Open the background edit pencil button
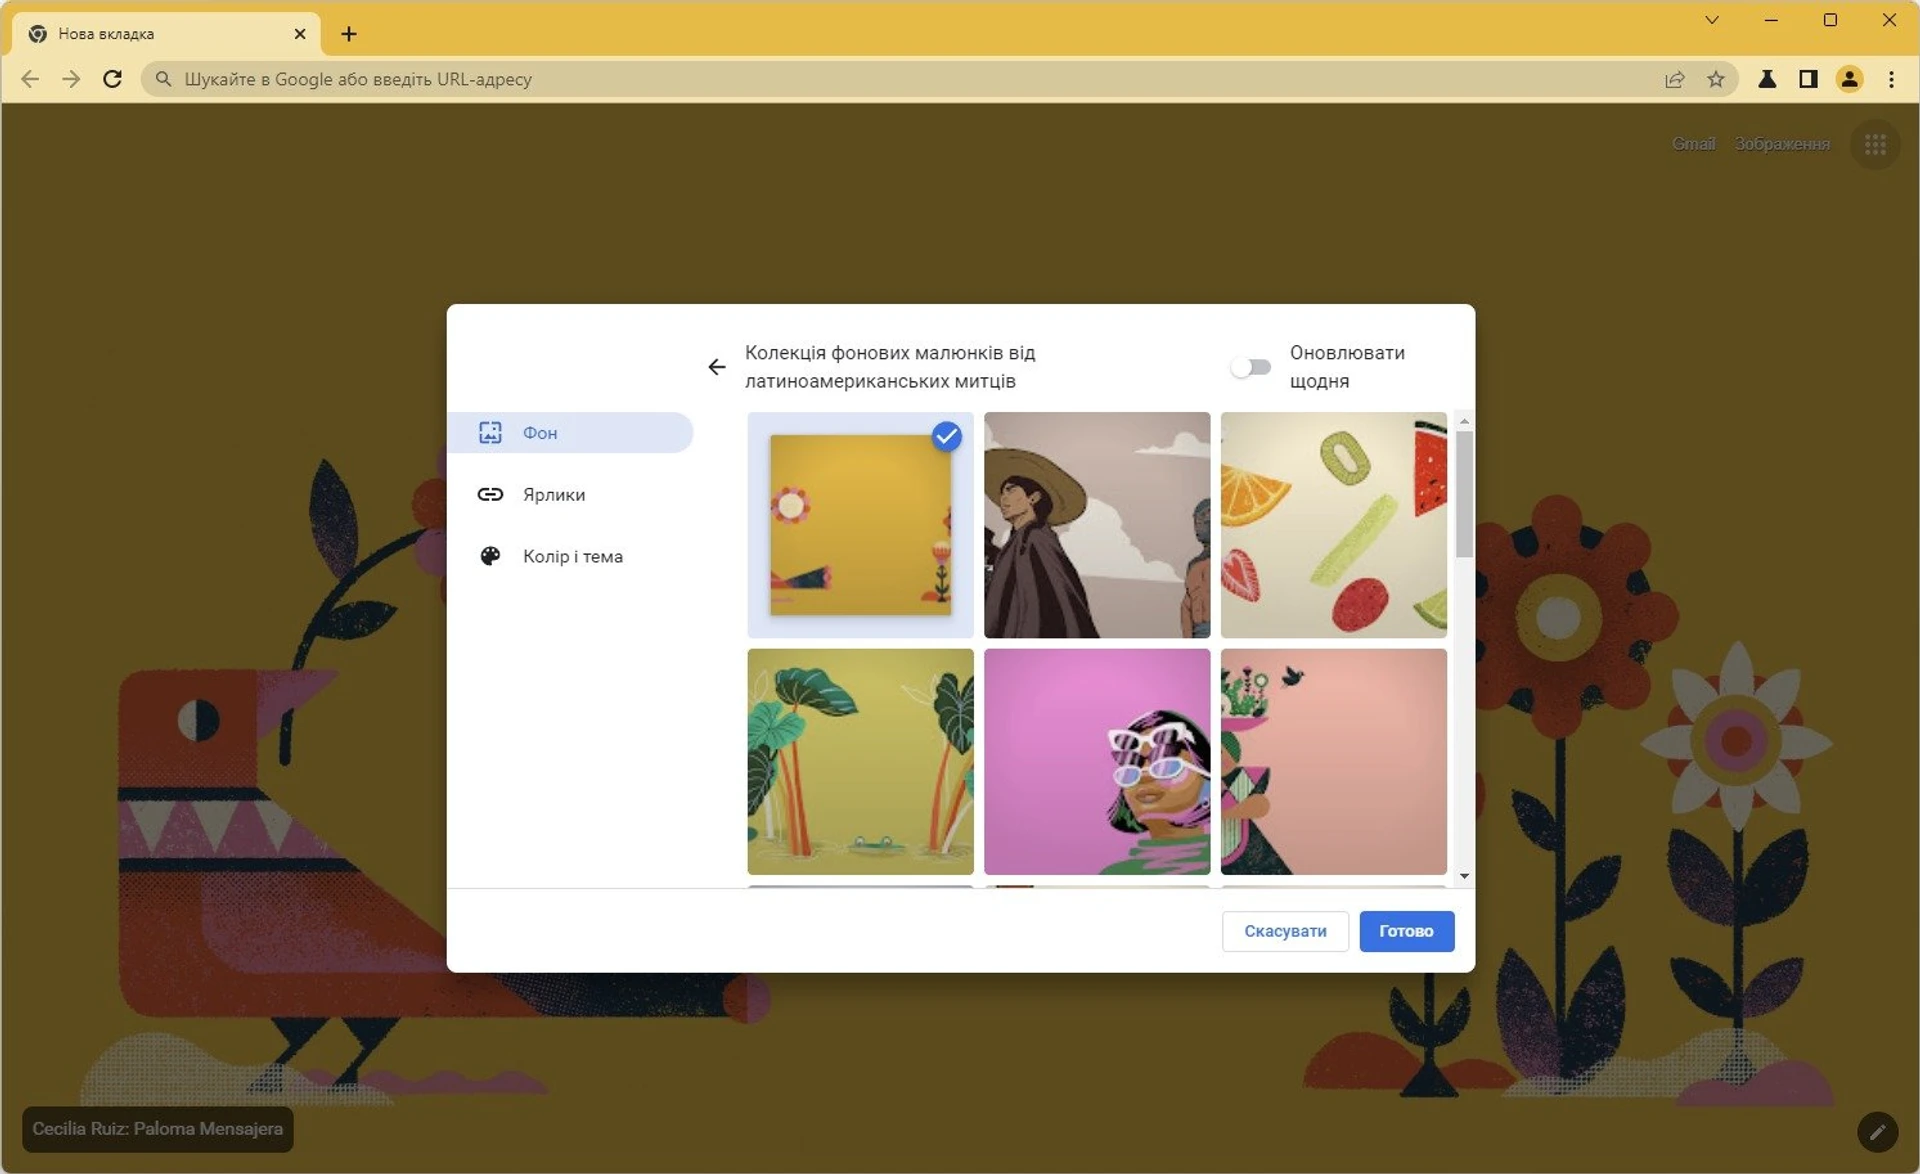The width and height of the screenshot is (1920, 1174). pos(1878,1131)
